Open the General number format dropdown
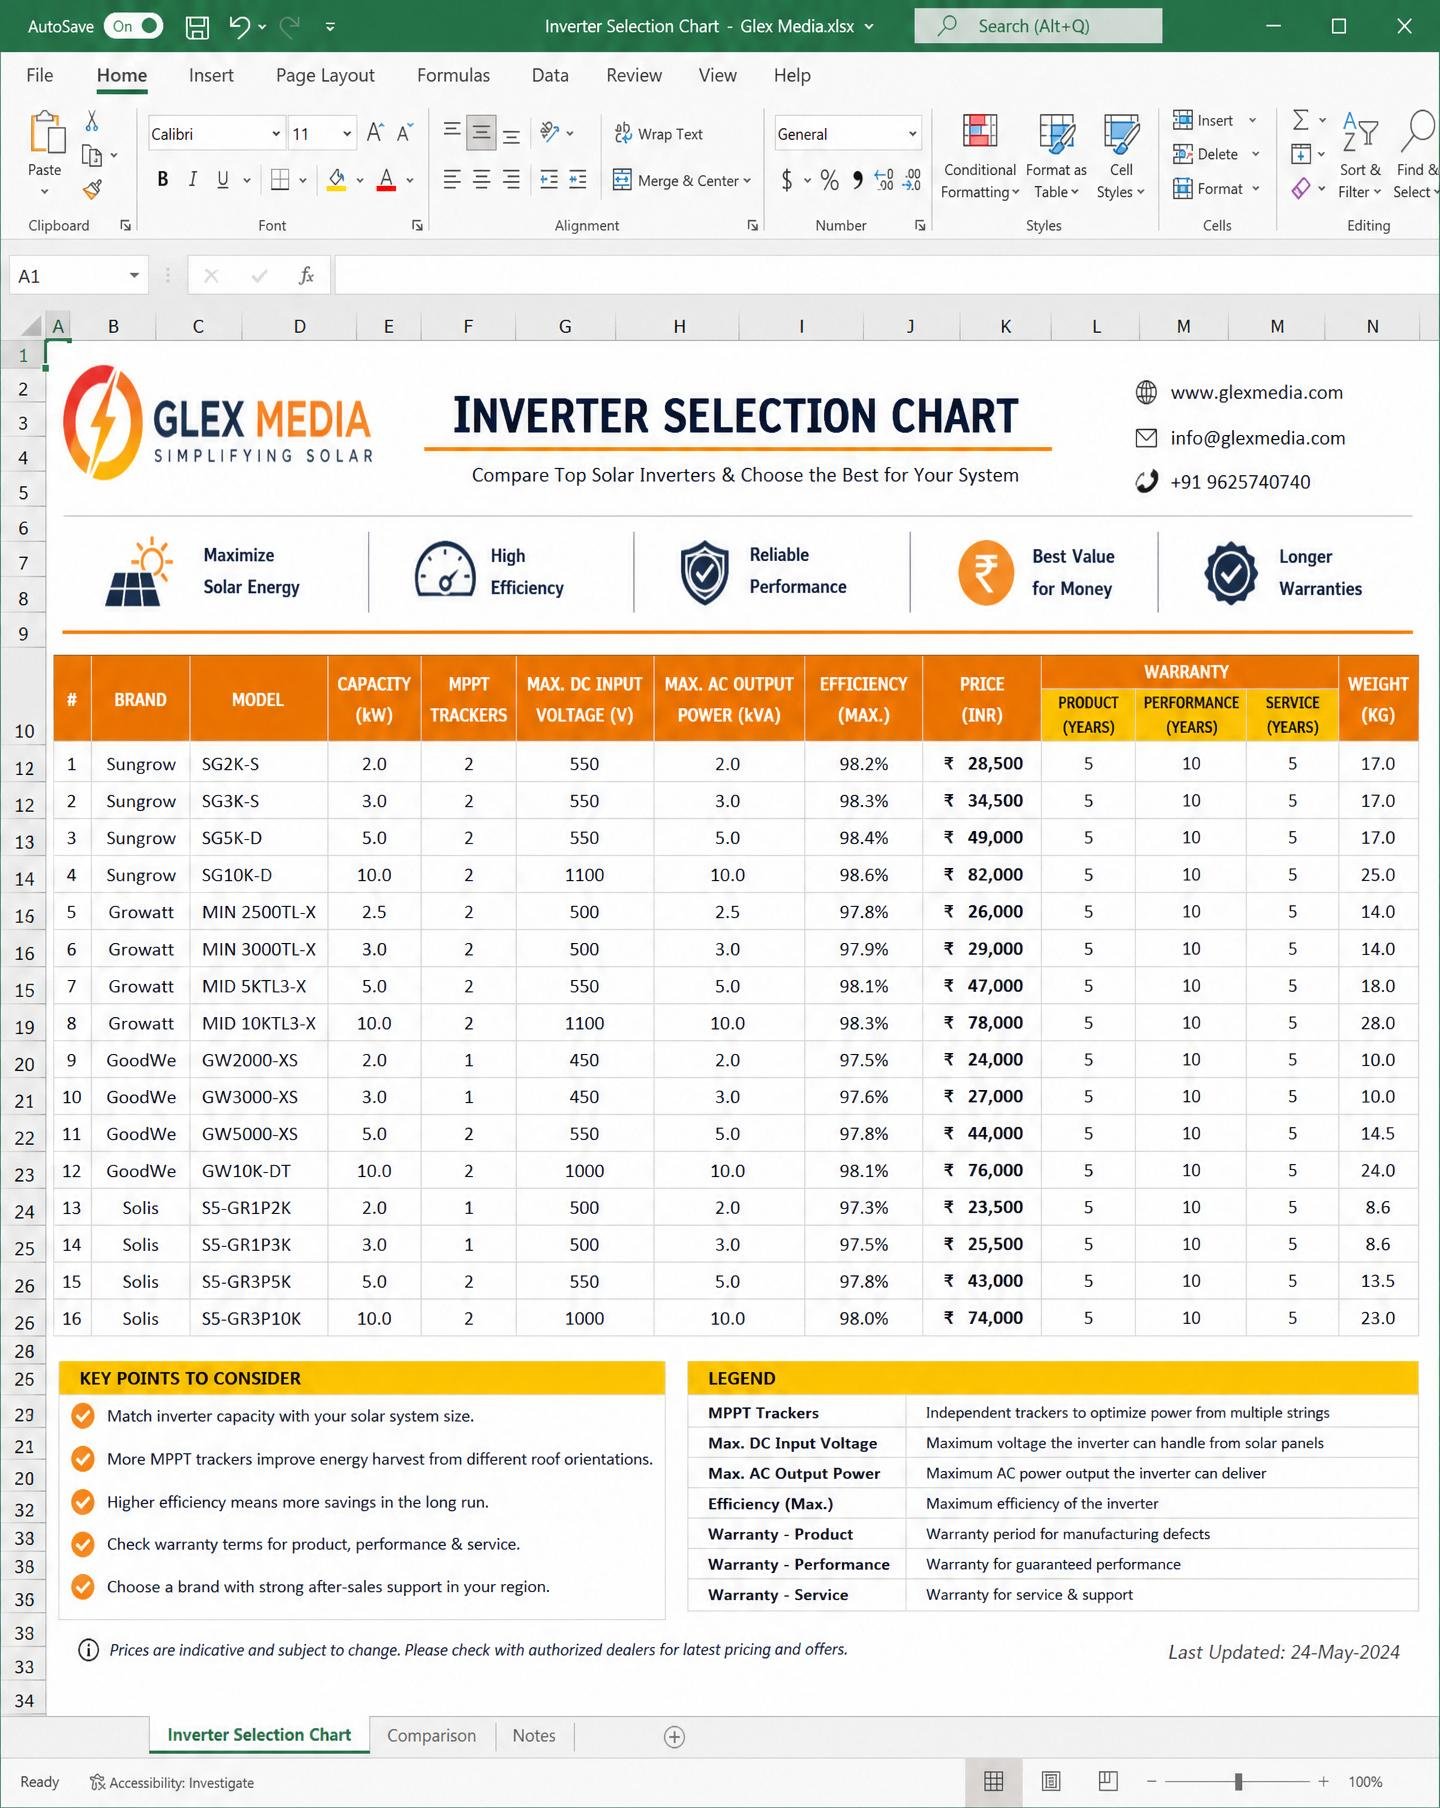 913,134
